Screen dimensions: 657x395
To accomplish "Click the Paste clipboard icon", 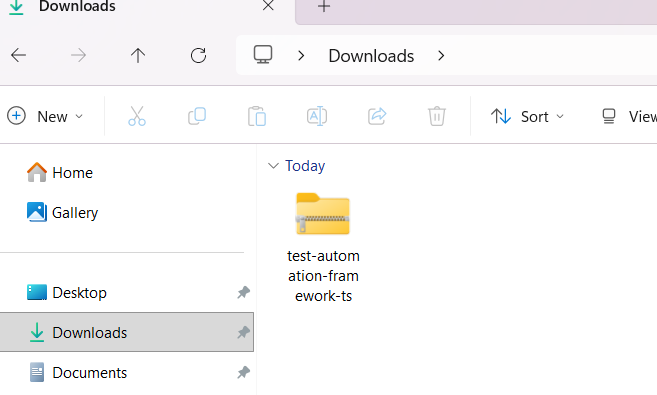I will [x=257, y=116].
